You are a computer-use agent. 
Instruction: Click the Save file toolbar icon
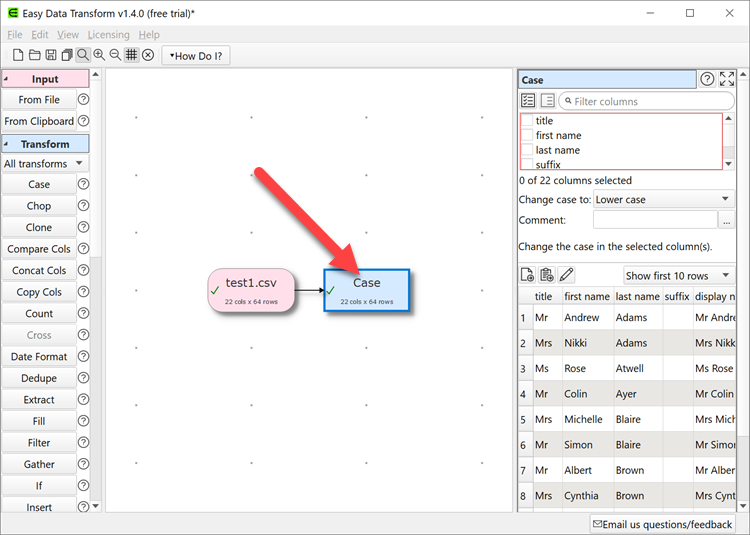point(50,55)
